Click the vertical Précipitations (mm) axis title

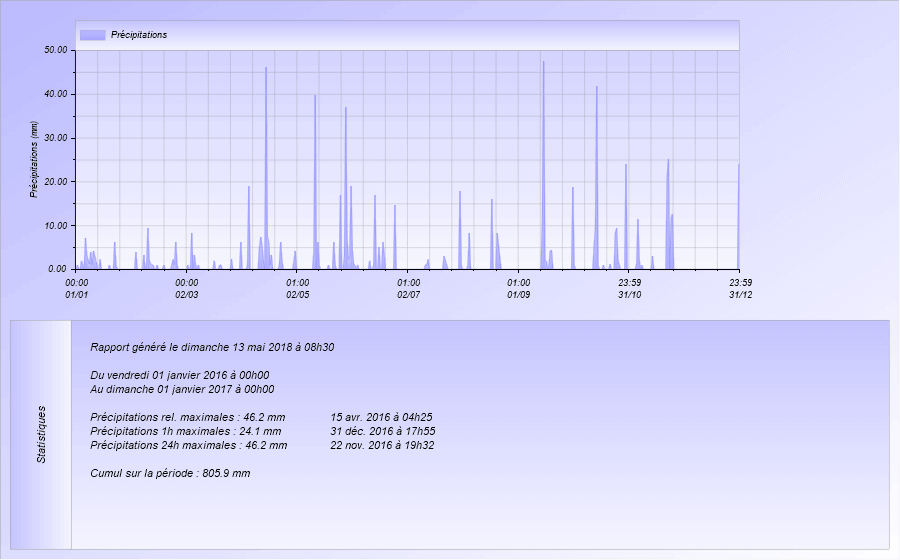click(x=34, y=159)
